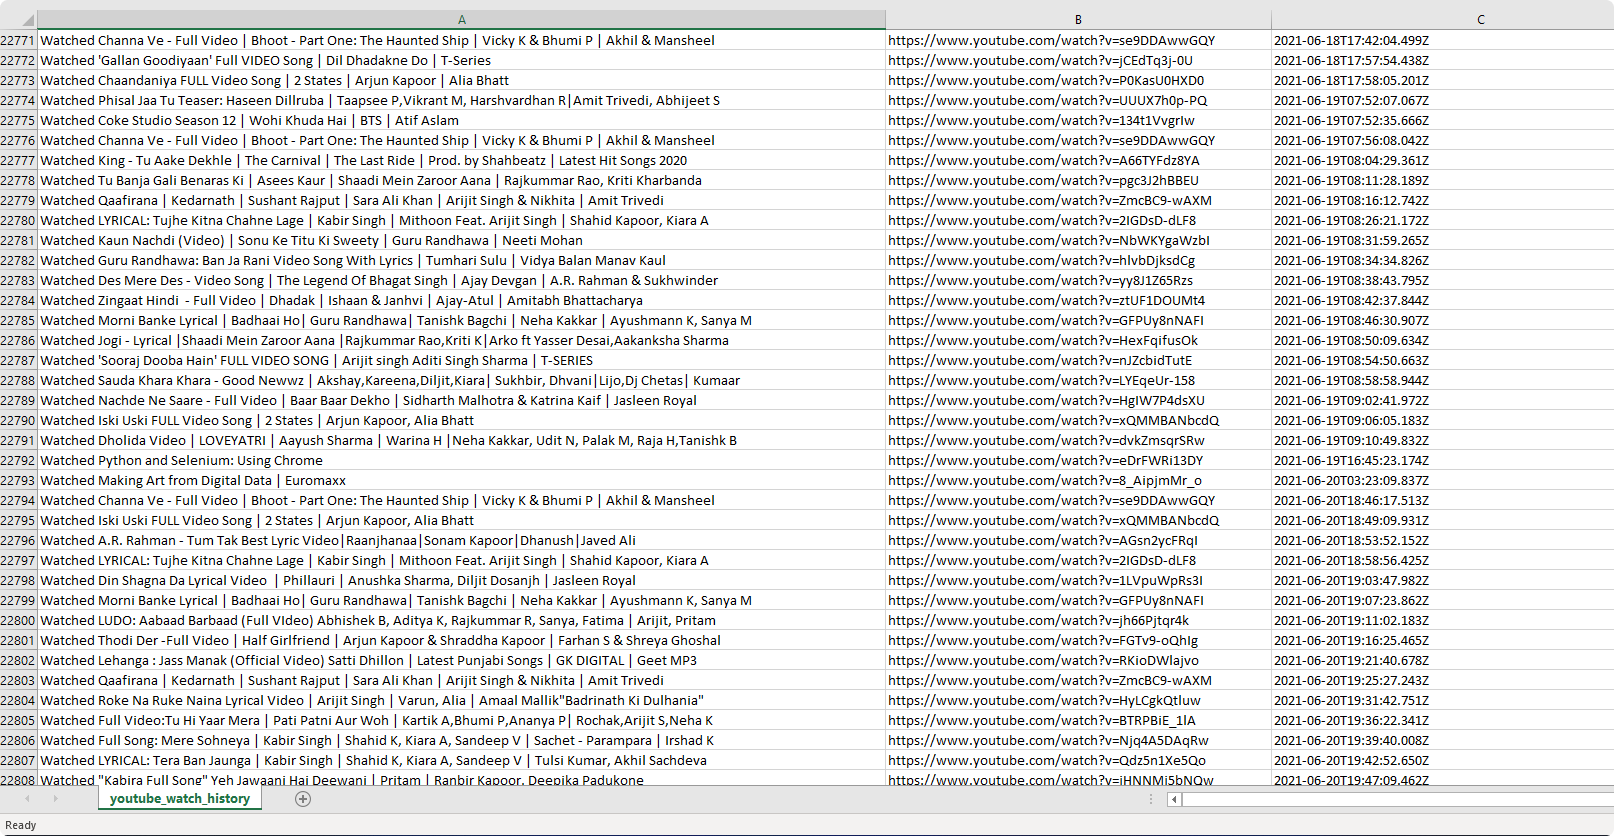1614x836 pixels.
Task: Click the Ready status bar indicator
Action: tap(21, 825)
